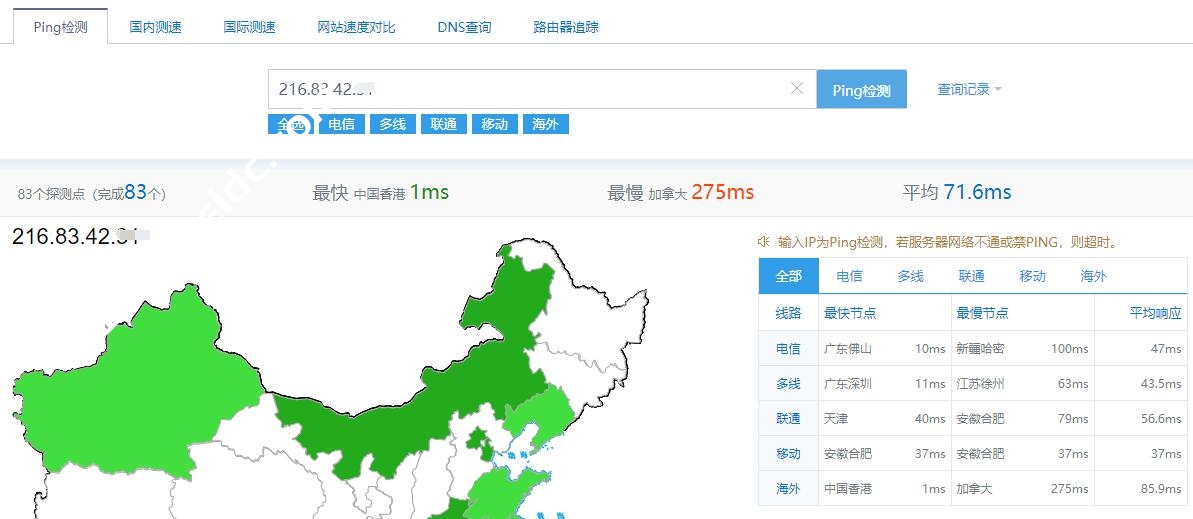Select the 全部 tab in results table
The width and height of the screenshot is (1193, 519).
pos(788,275)
